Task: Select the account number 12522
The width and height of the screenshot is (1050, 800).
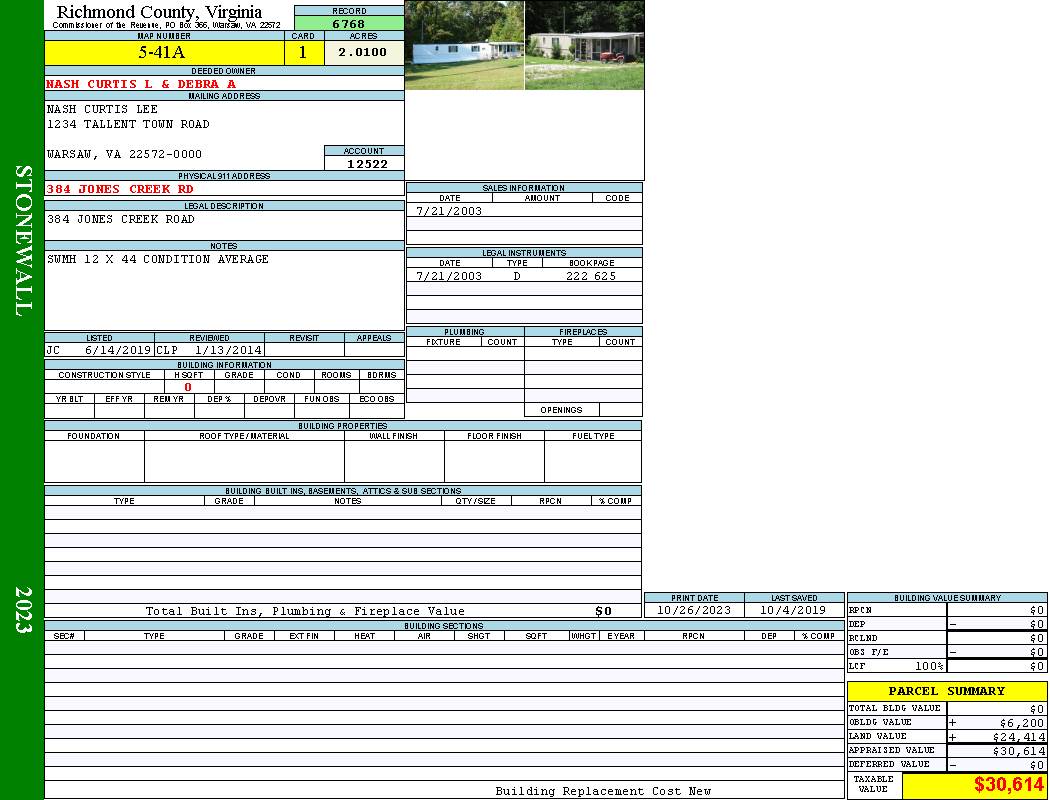Action: coord(364,163)
